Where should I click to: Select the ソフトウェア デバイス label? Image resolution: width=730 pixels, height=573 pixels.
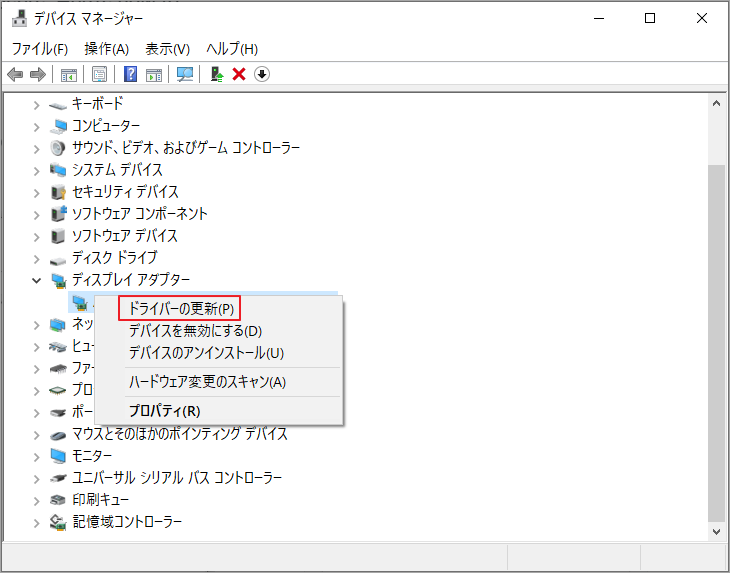coord(125,236)
